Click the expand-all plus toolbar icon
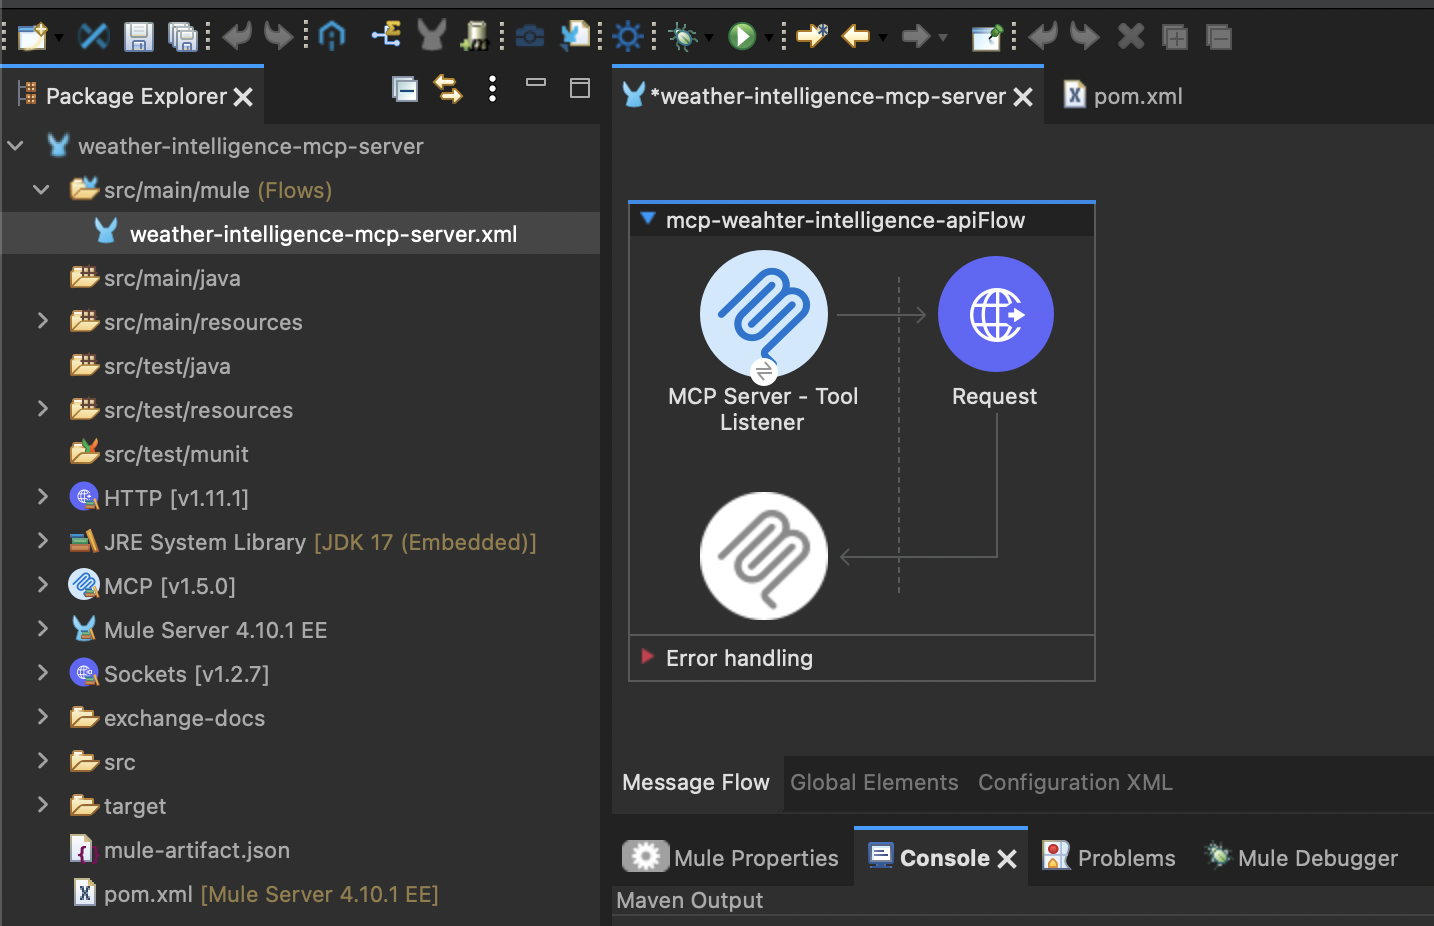 (1175, 38)
